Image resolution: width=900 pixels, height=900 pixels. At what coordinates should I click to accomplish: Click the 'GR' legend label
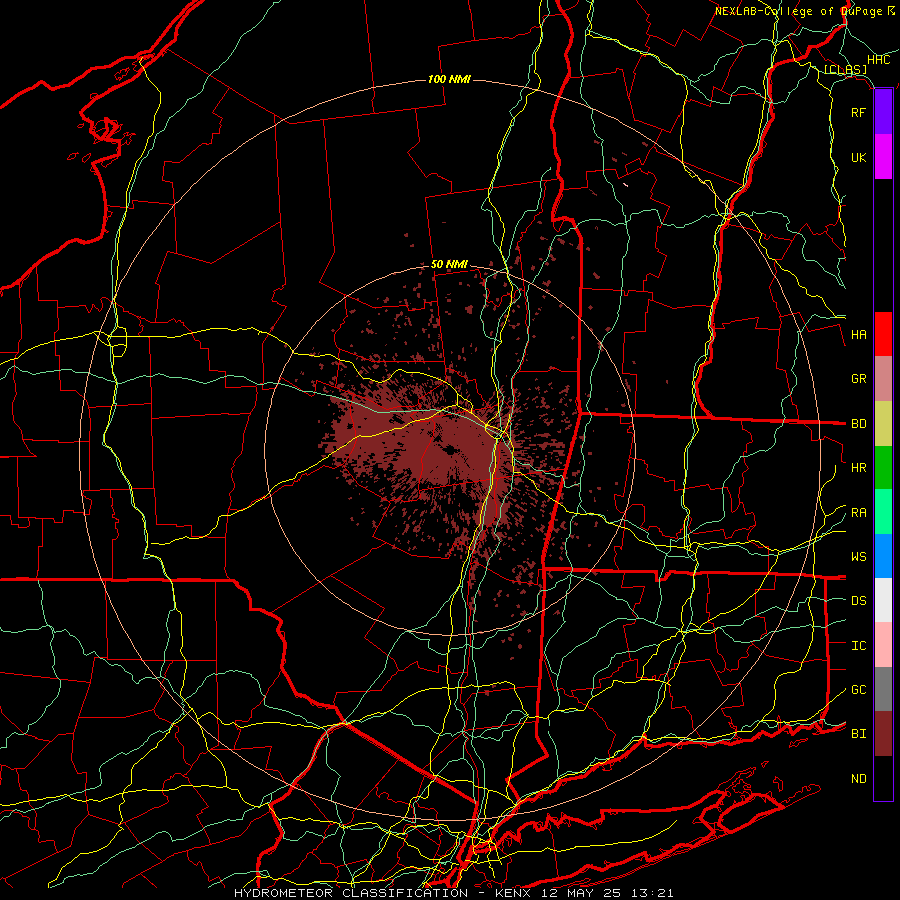[858, 379]
